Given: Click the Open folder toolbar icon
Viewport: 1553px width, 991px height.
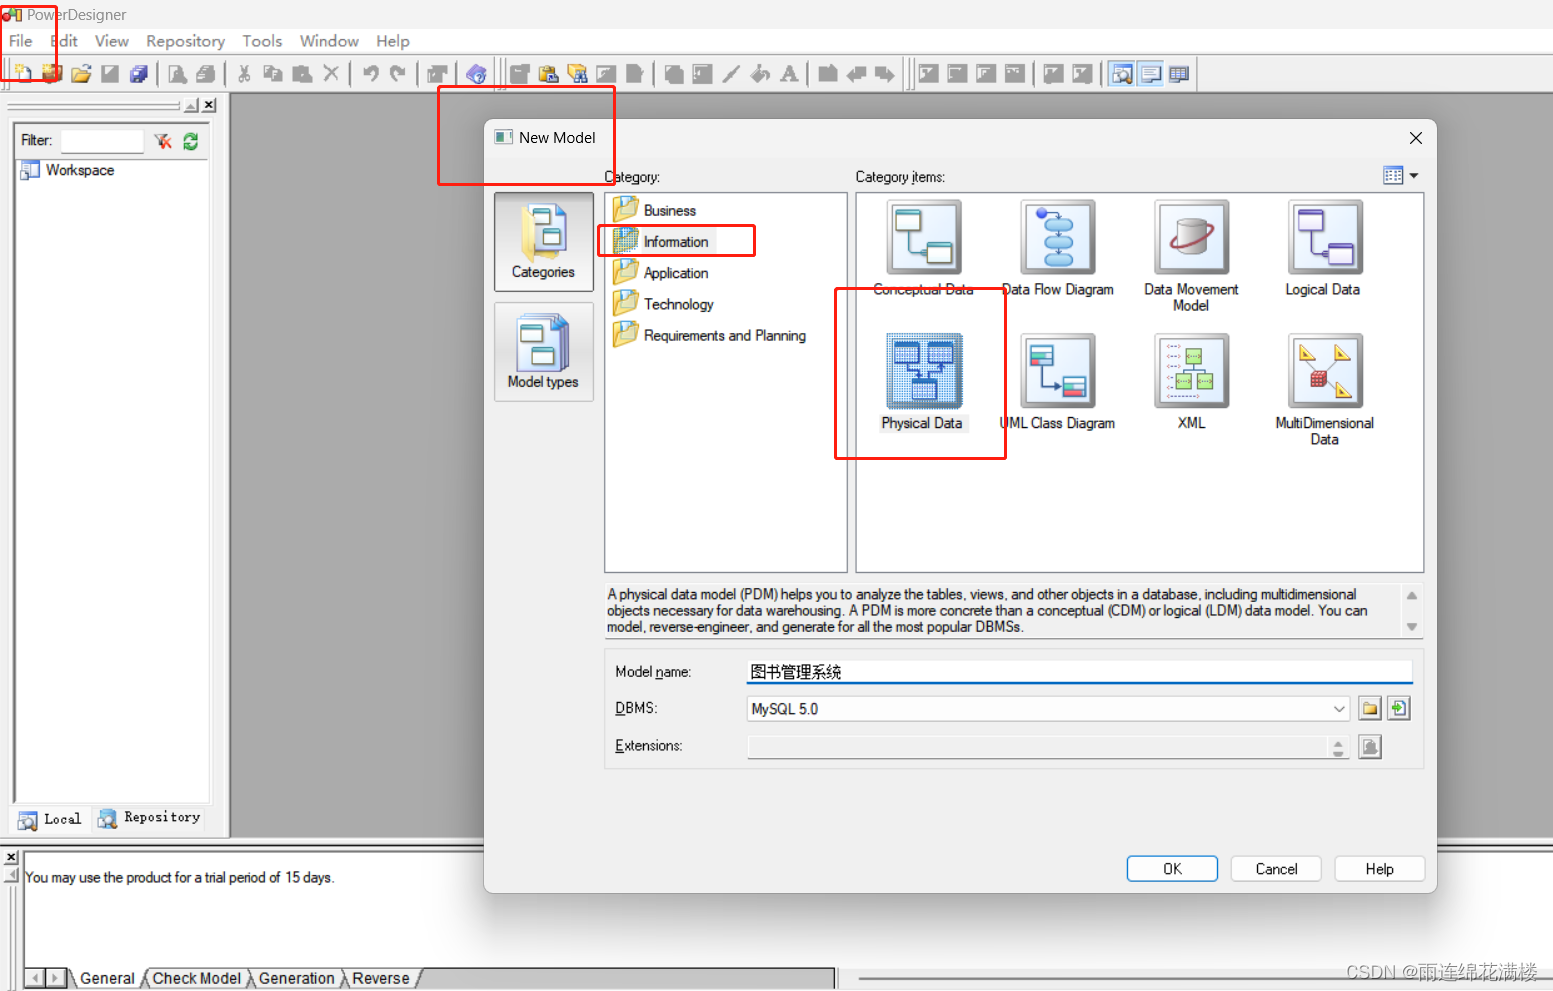Looking at the screenshot, I should (81, 73).
